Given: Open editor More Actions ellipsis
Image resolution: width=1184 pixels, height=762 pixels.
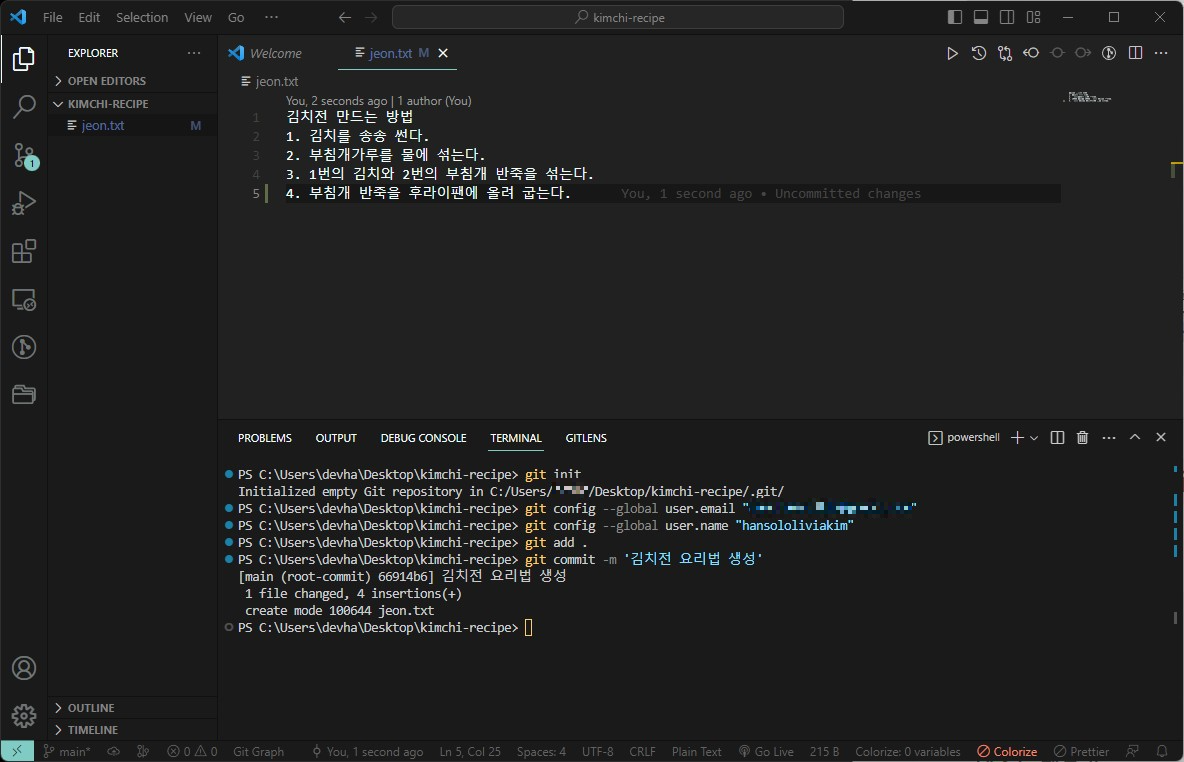Looking at the screenshot, I should (x=1161, y=53).
